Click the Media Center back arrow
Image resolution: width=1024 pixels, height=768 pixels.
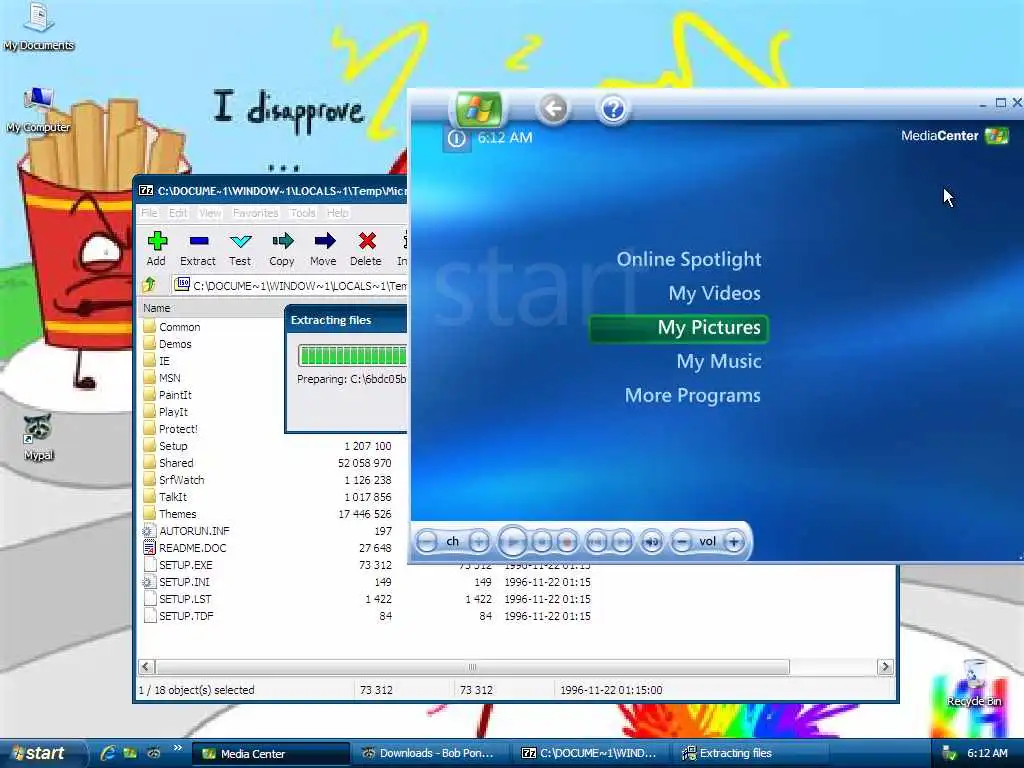[553, 108]
